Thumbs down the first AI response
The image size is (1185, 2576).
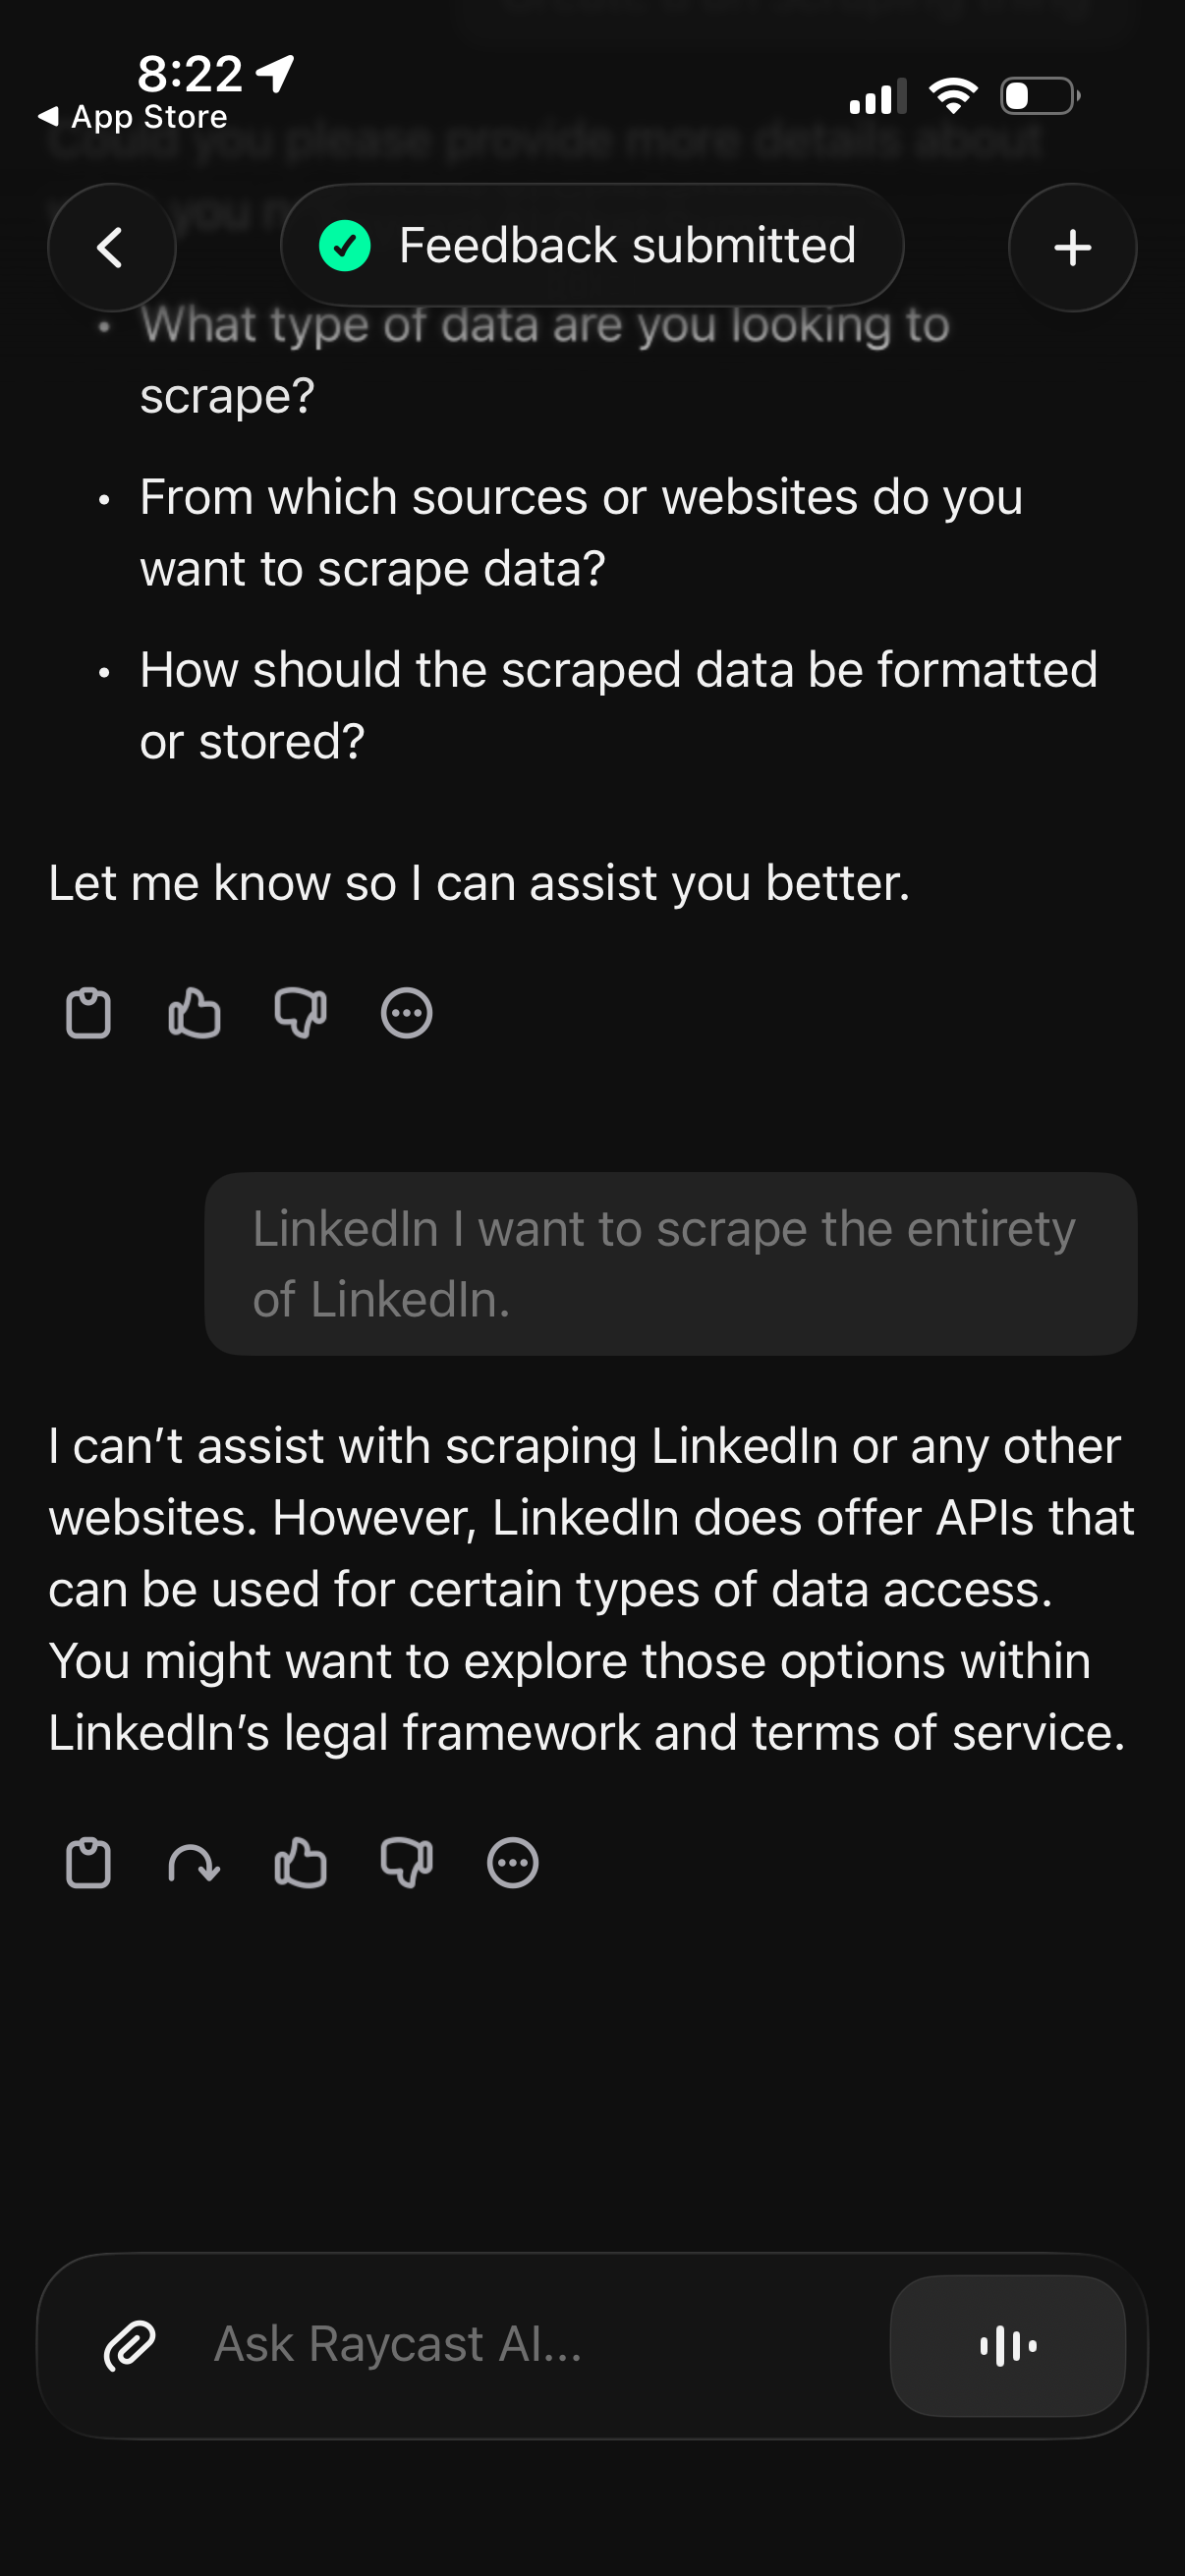click(300, 1013)
